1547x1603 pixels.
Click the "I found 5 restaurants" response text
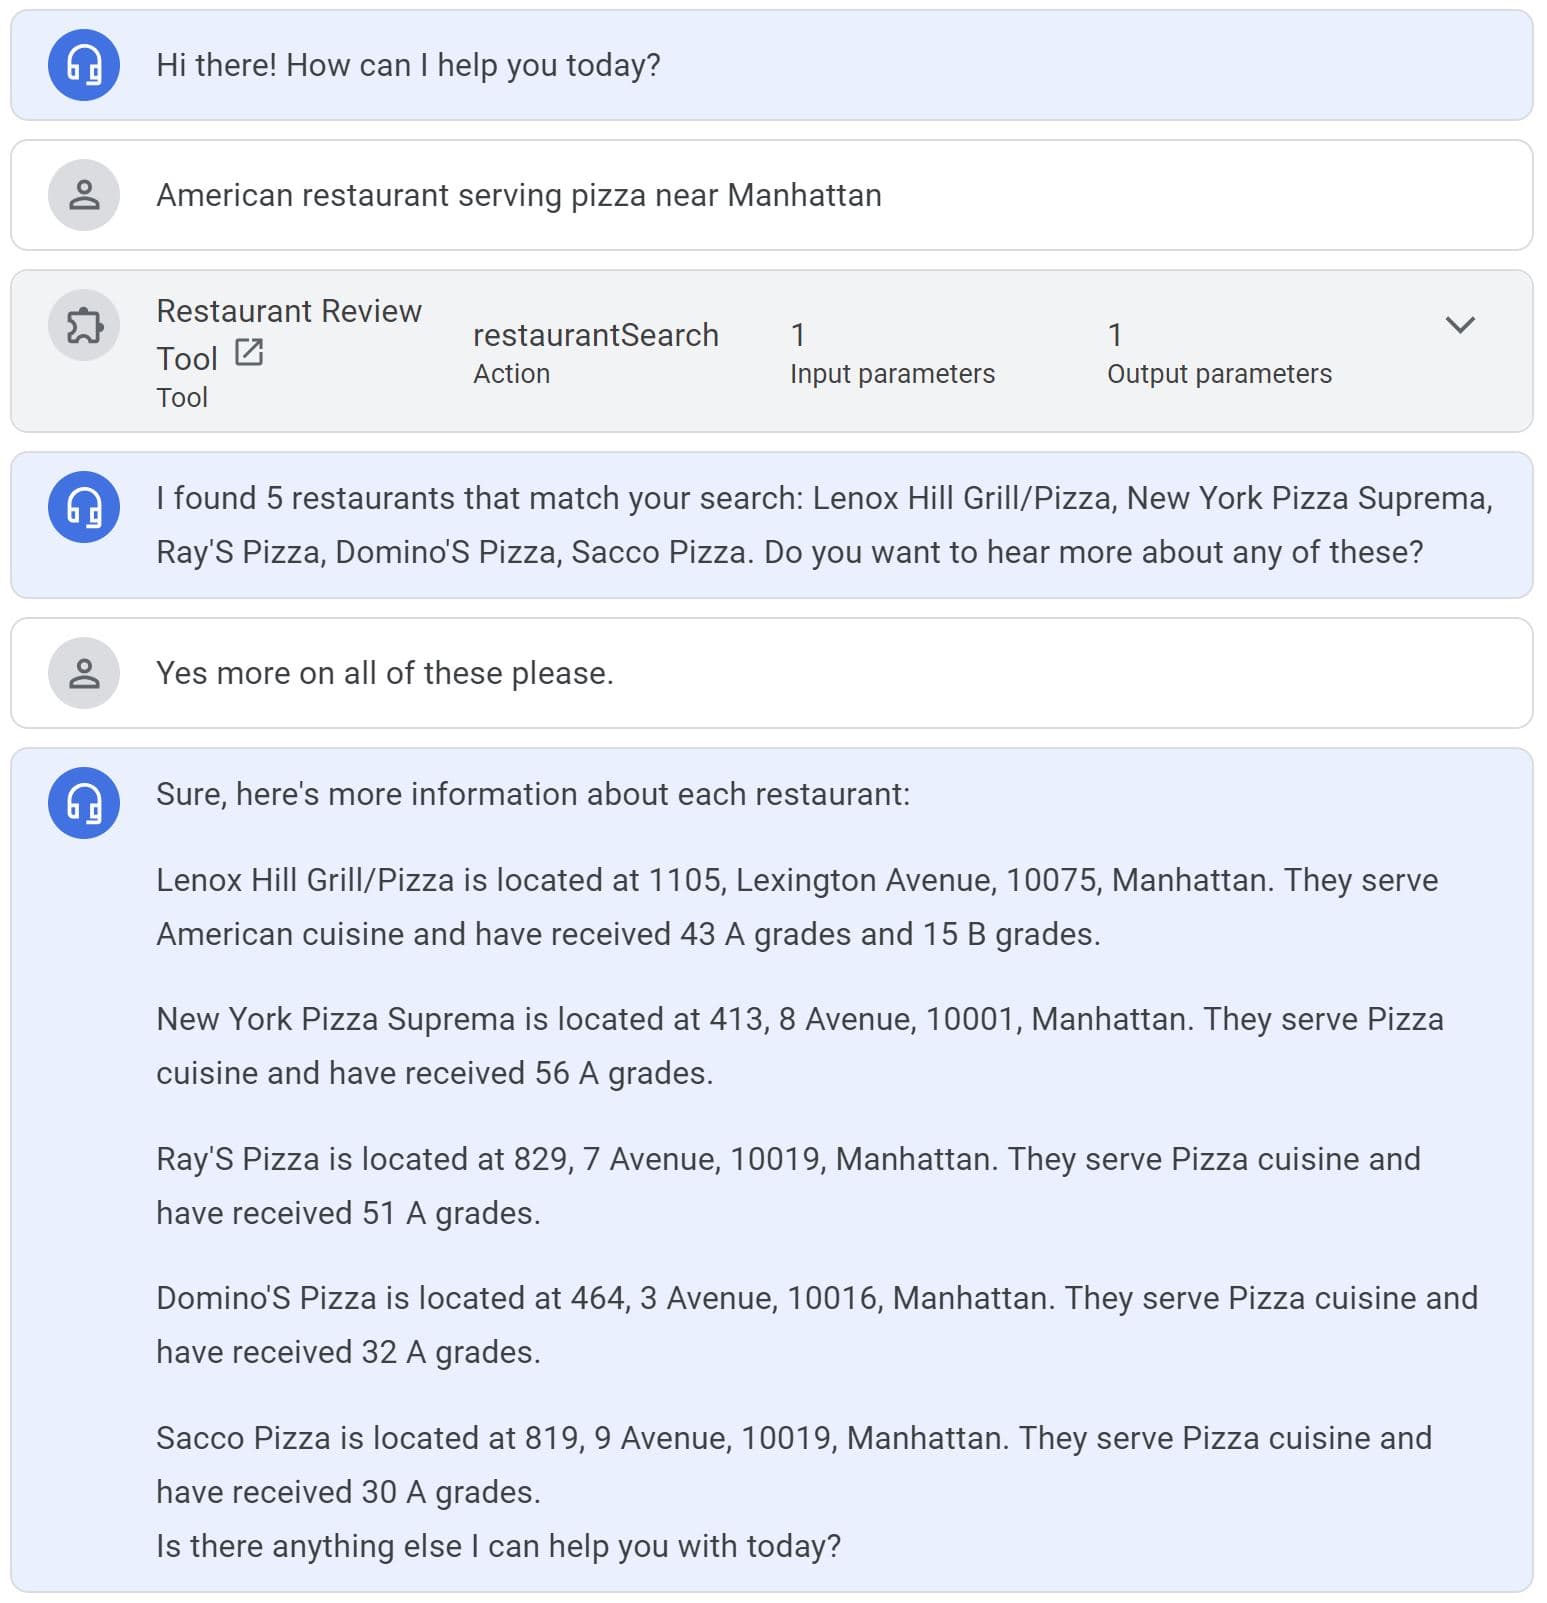[823, 525]
